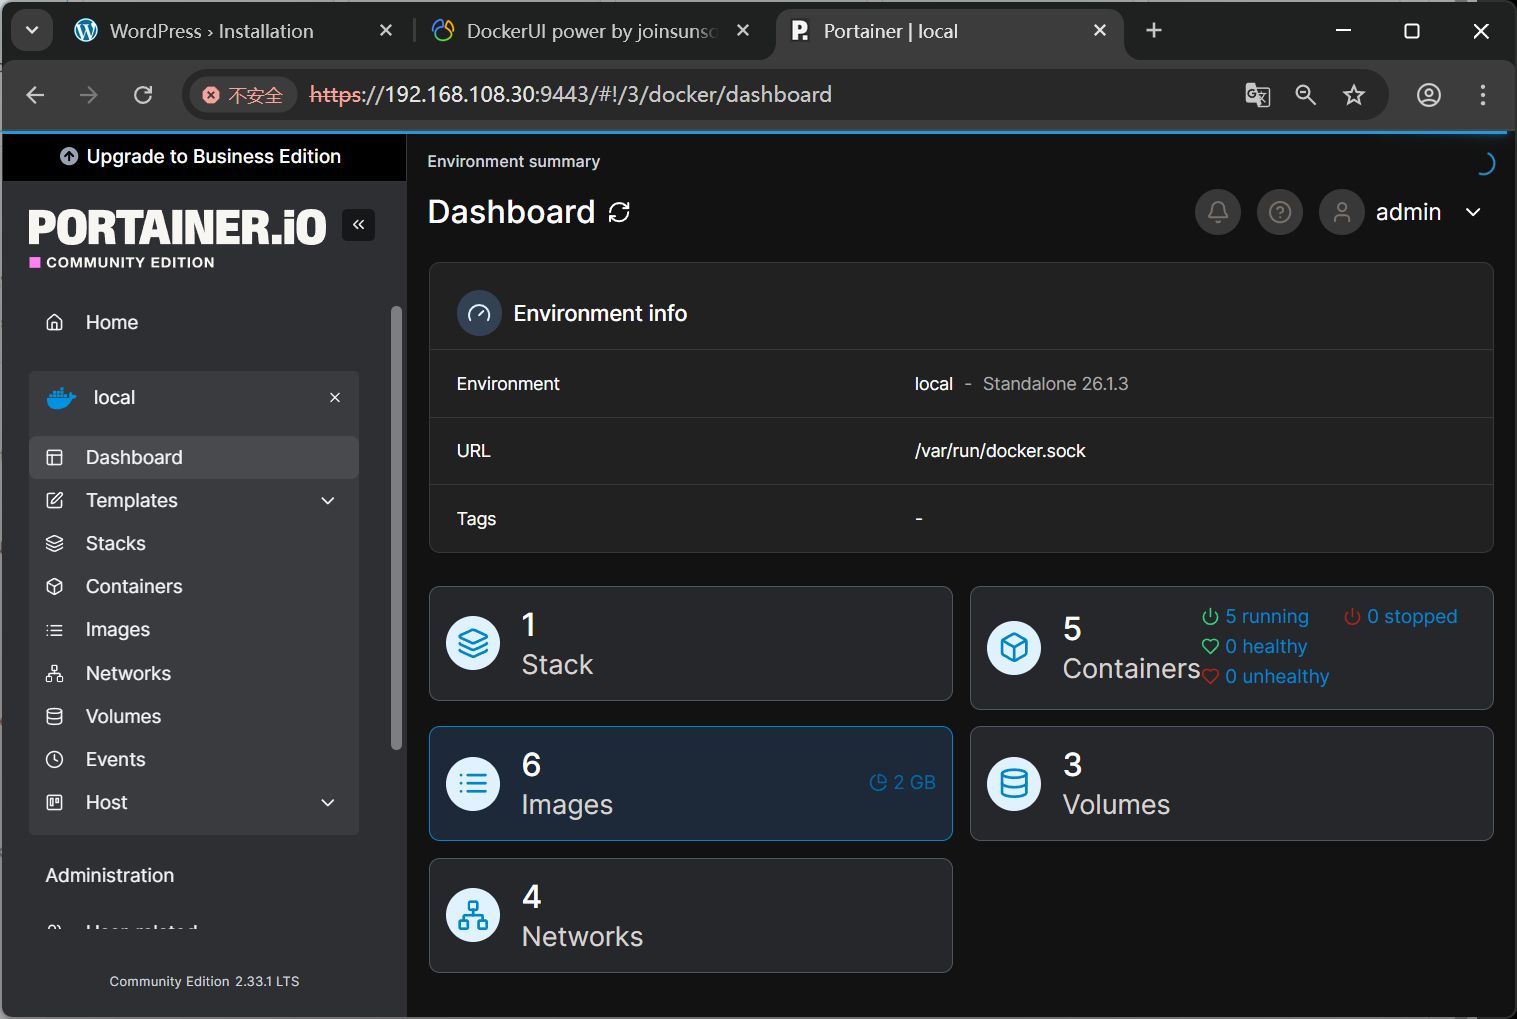Viewport: 1517px width, 1019px height.
Task: Open the 4 Networks dashboard tile
Action: point(691,915)
